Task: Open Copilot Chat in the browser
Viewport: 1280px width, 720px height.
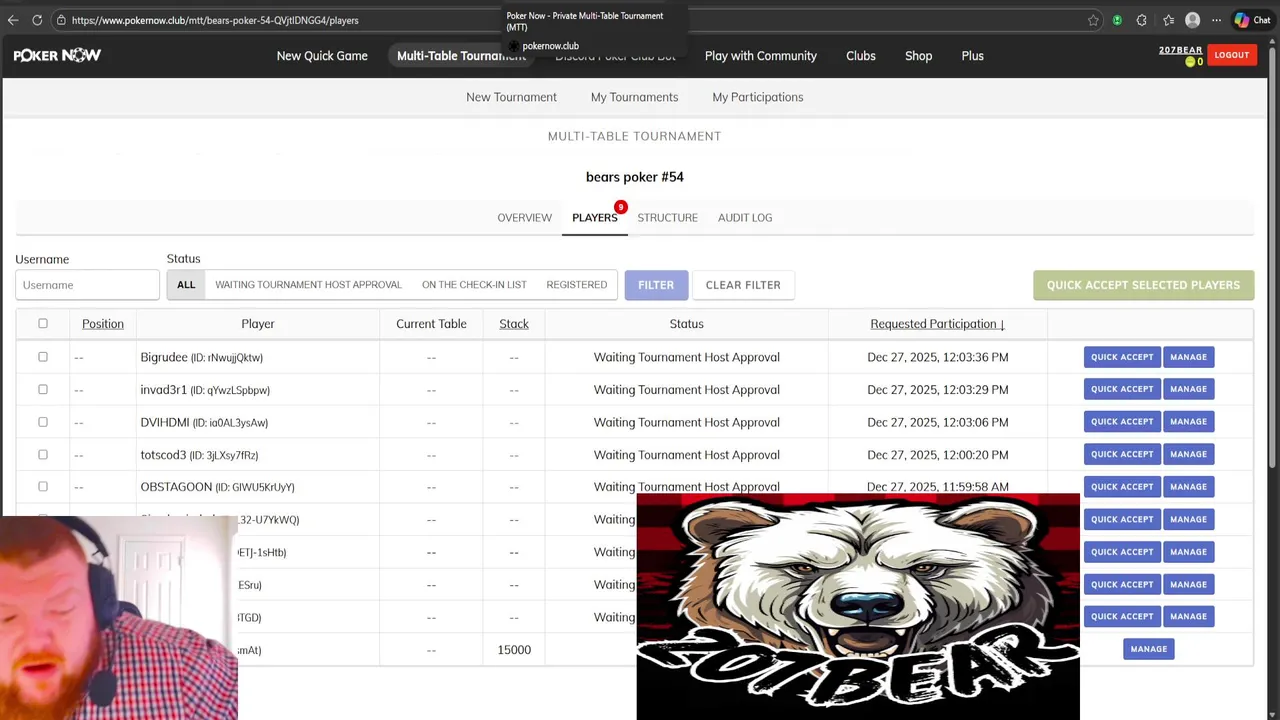Action: coord(1252,20)
